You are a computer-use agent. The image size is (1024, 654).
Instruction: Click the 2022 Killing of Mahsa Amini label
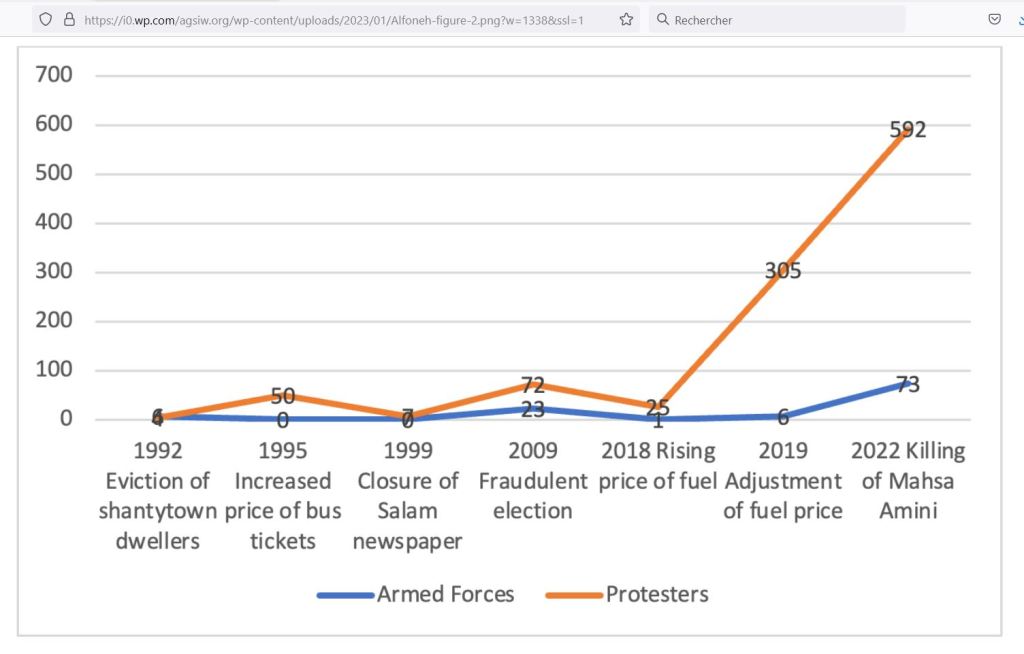click(x=908, y=480)
